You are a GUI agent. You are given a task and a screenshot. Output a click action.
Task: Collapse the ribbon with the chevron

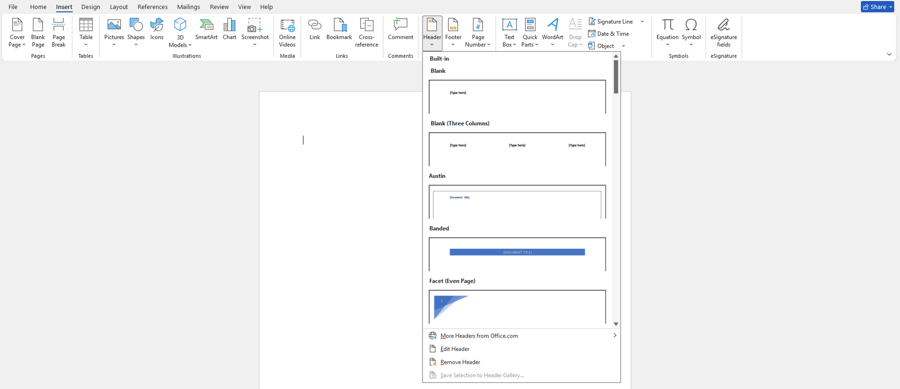[x=889, y=55]
